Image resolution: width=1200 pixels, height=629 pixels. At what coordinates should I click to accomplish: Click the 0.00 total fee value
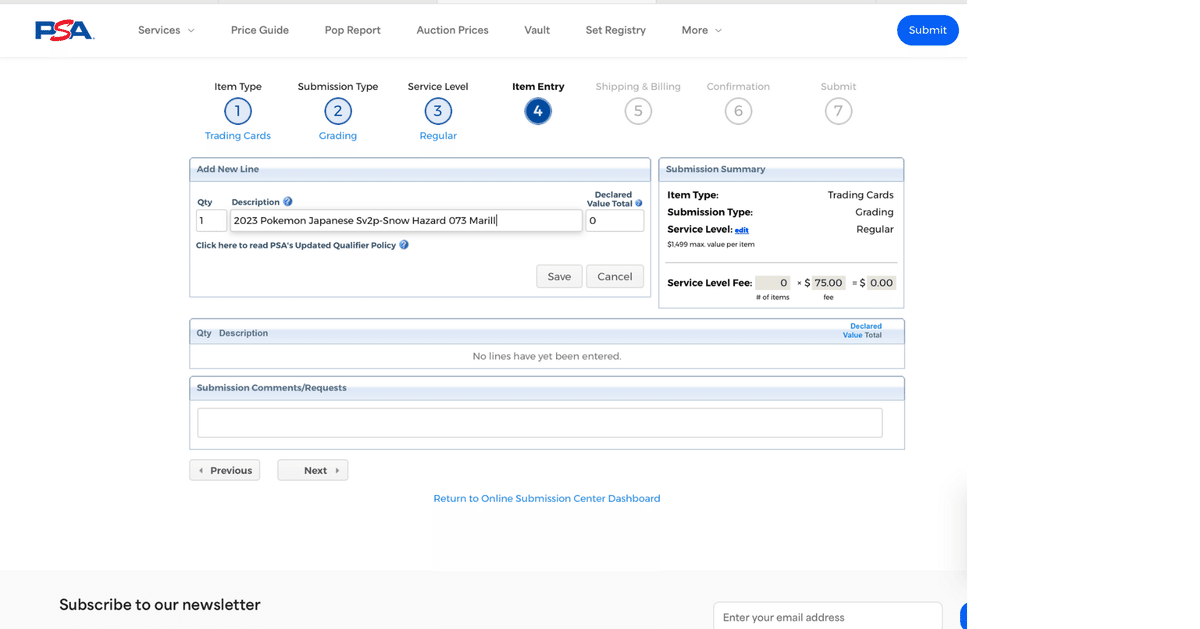tap(881, 283)
